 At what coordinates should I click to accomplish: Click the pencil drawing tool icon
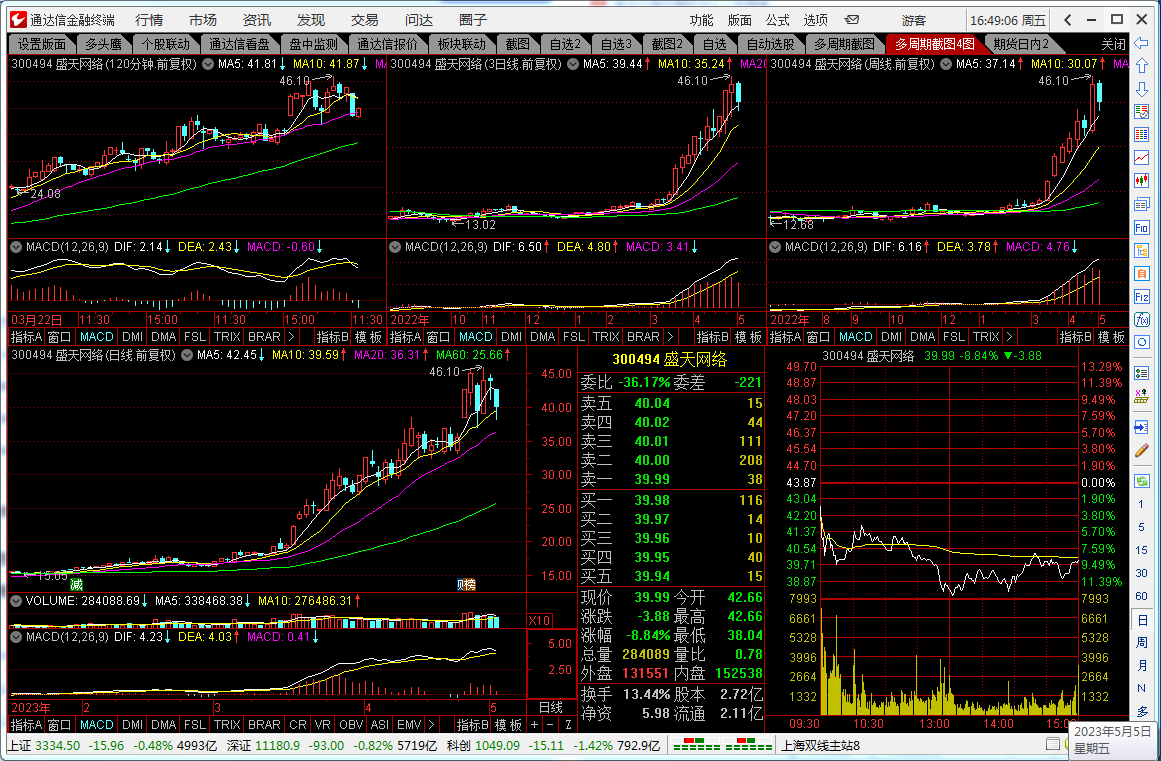coord(1142,451)
